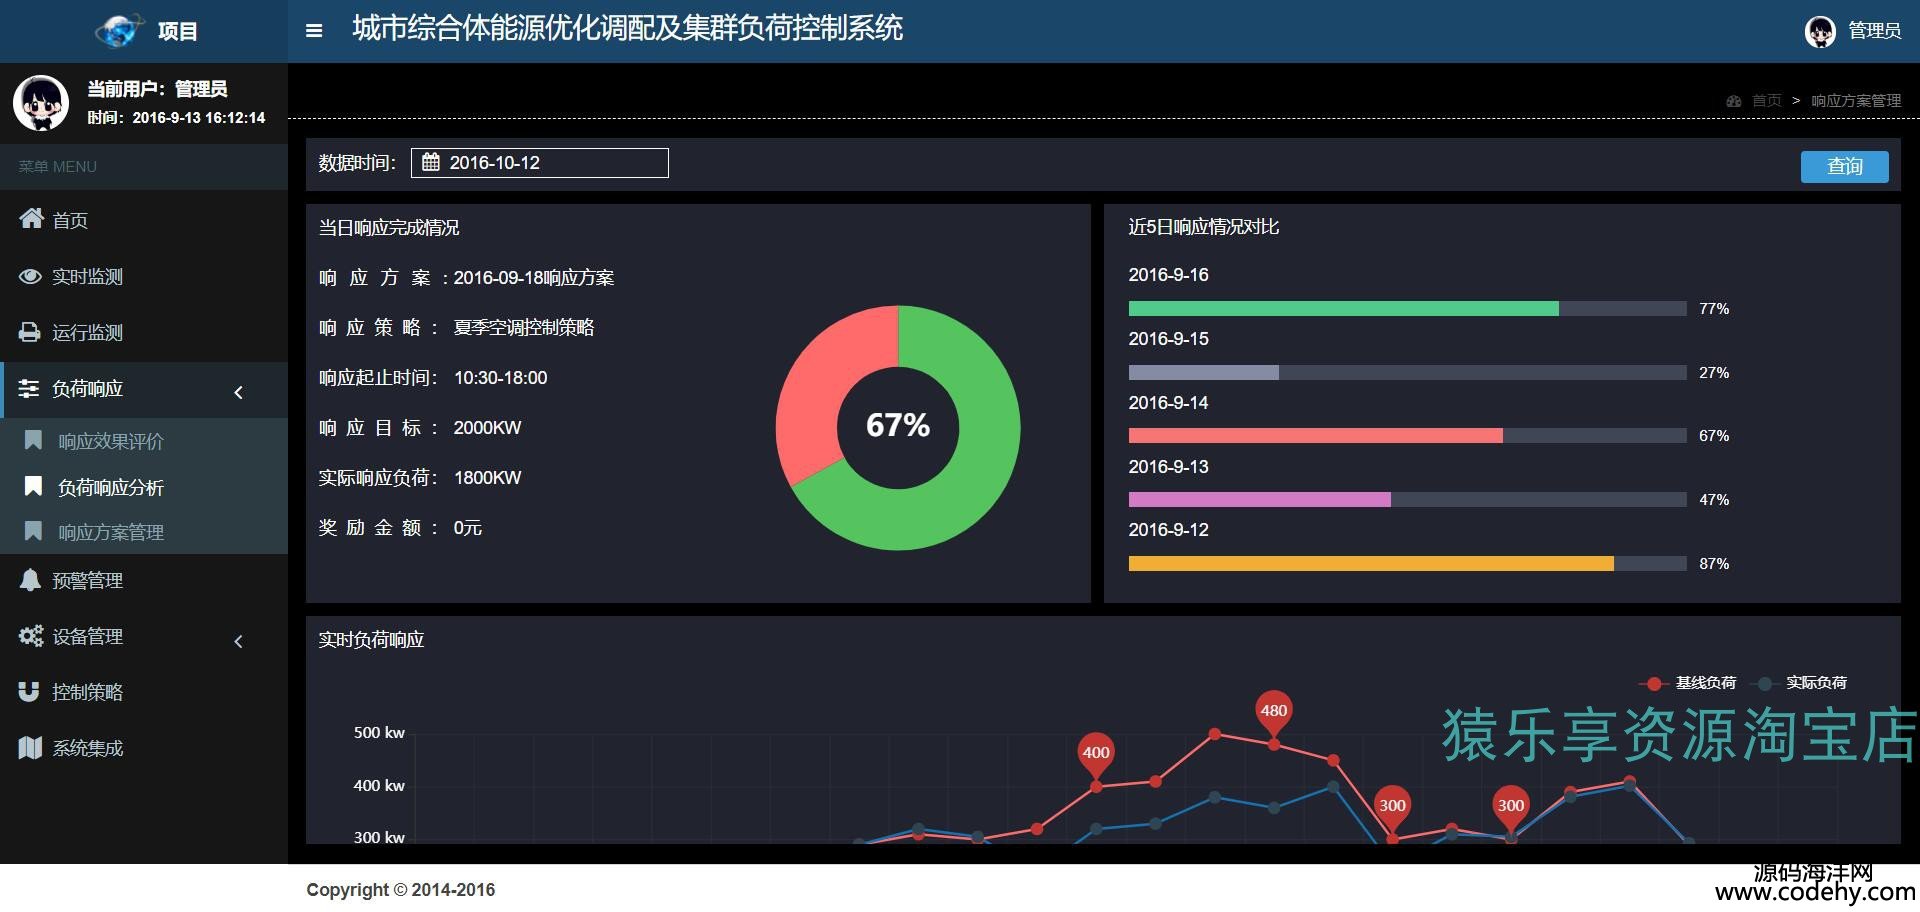Viewport: 1920px width, 912px height.
Task: Click the 响应方案管理 breadcrumb link
Action: [x=1856, y=101]
